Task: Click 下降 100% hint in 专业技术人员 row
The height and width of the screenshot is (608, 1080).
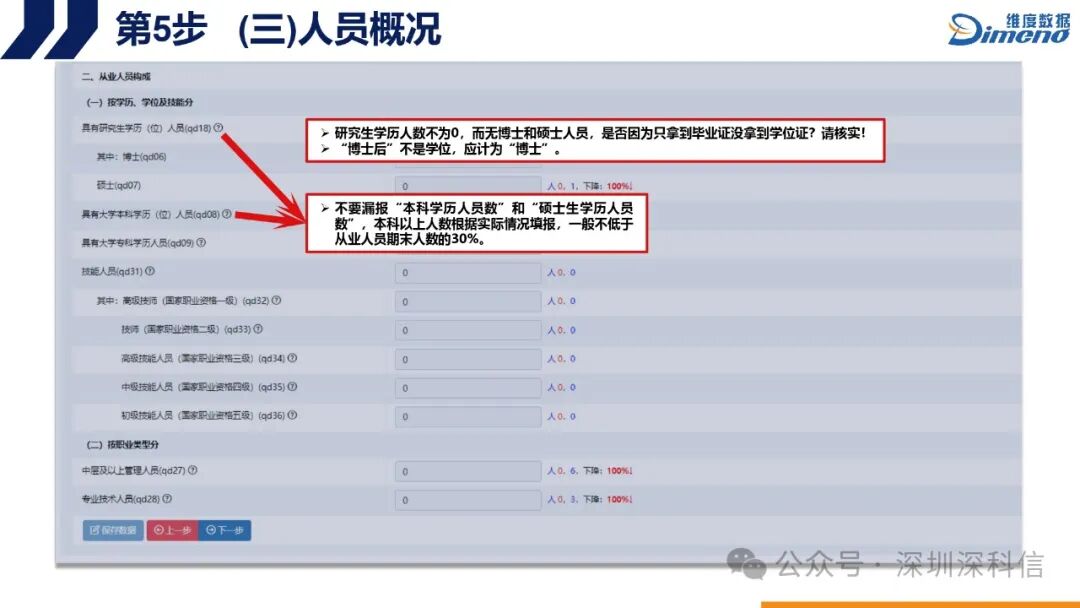Action: [608, 499]
